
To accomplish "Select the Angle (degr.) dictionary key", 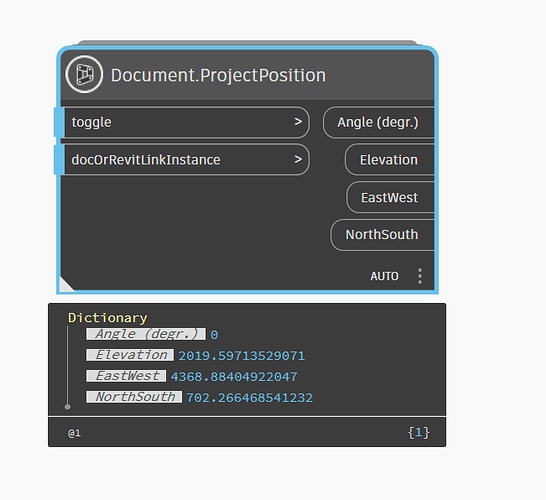I will [146, 334].
